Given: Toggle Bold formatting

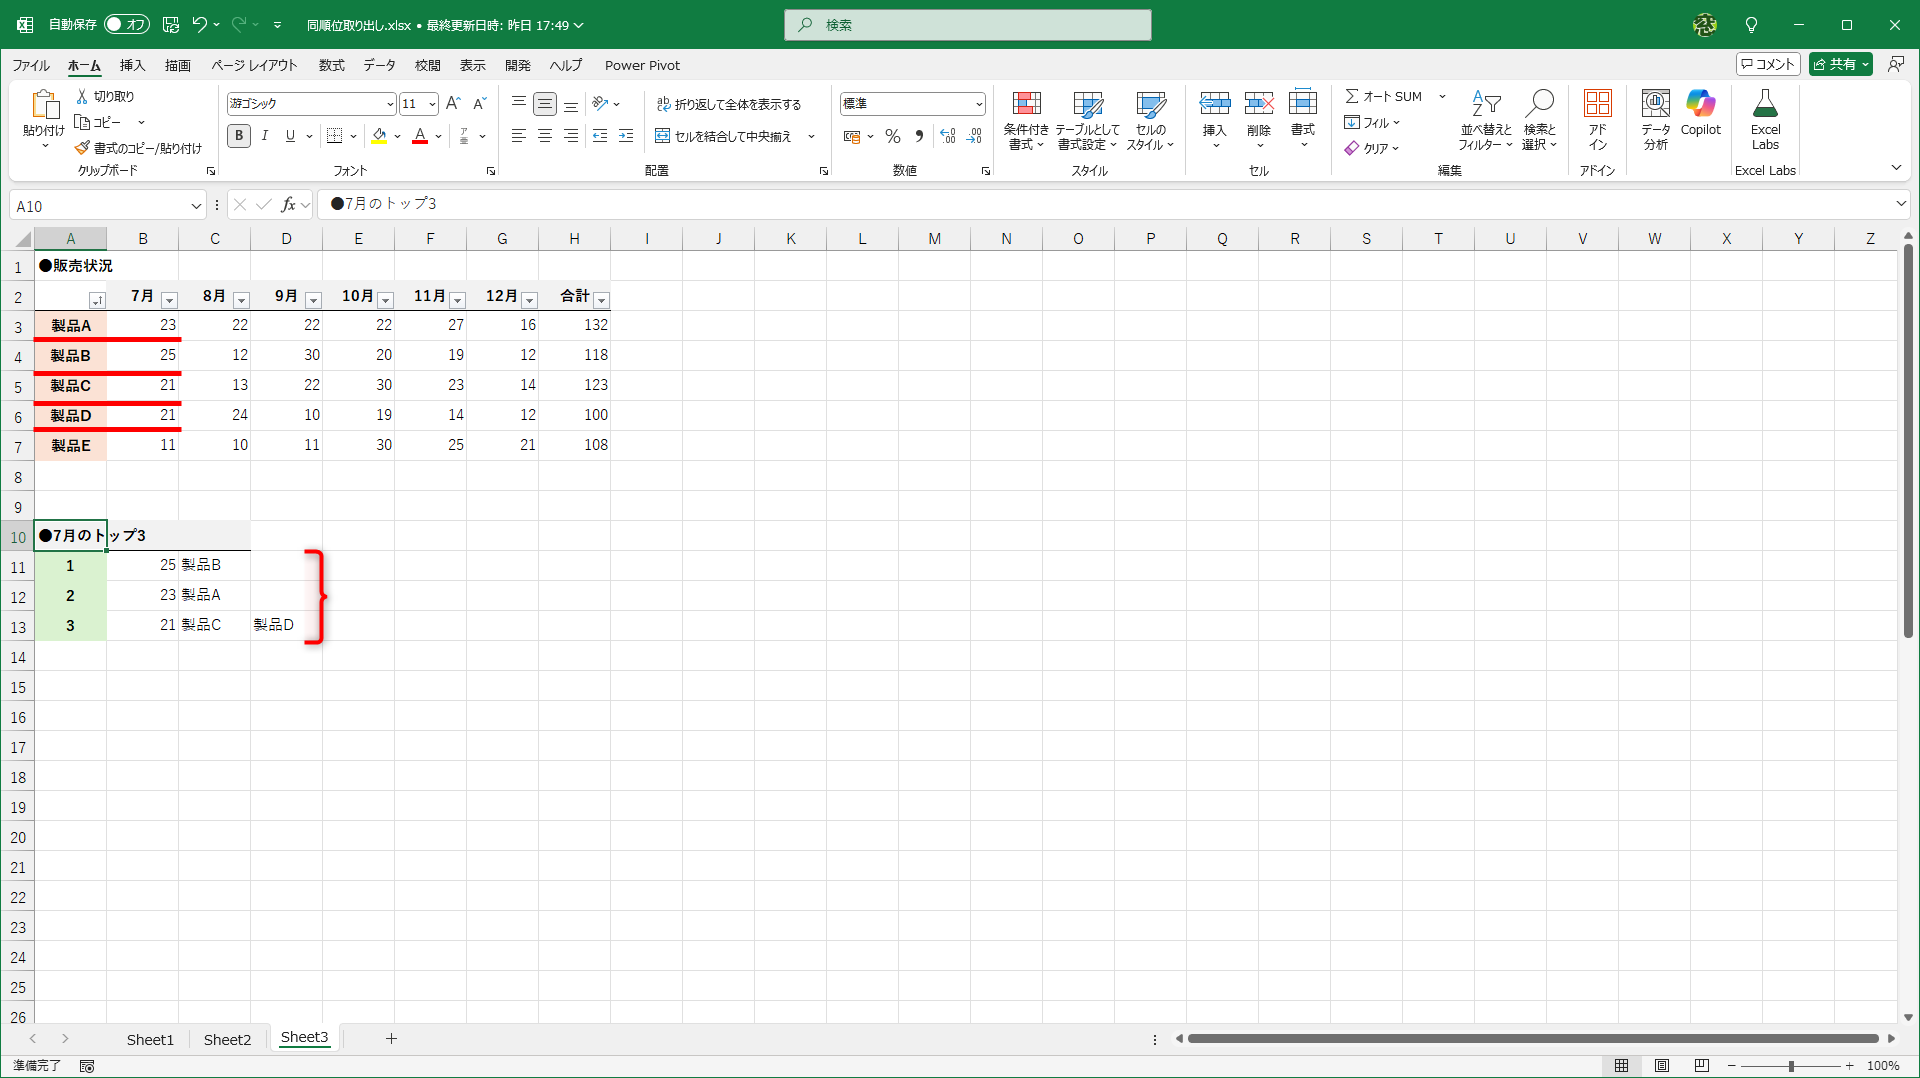Looking at the screenshot, I should [239, 136].
